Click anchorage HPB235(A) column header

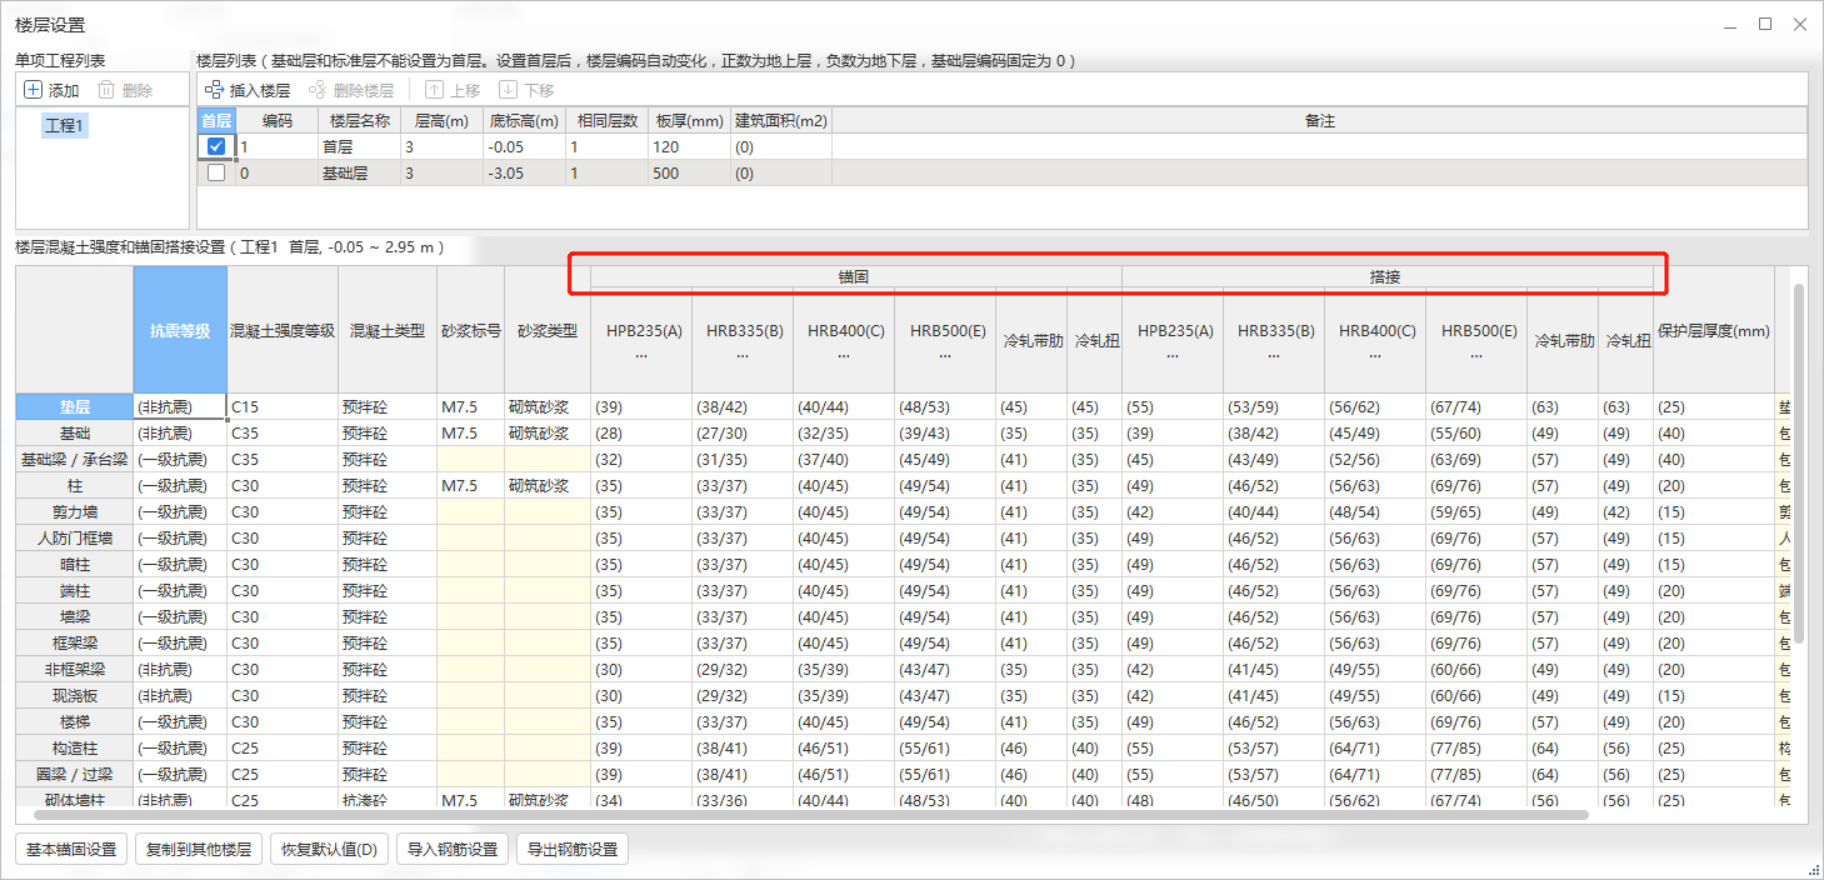pos(642,340)
